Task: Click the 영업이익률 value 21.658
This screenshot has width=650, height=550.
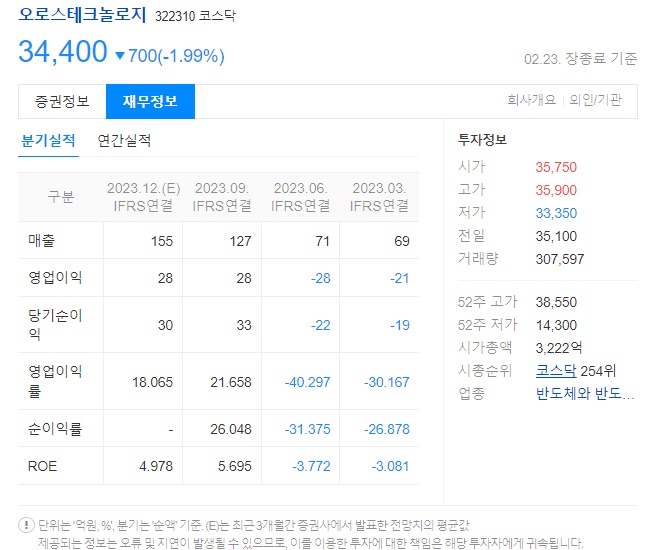Action: tap(231, 382)
